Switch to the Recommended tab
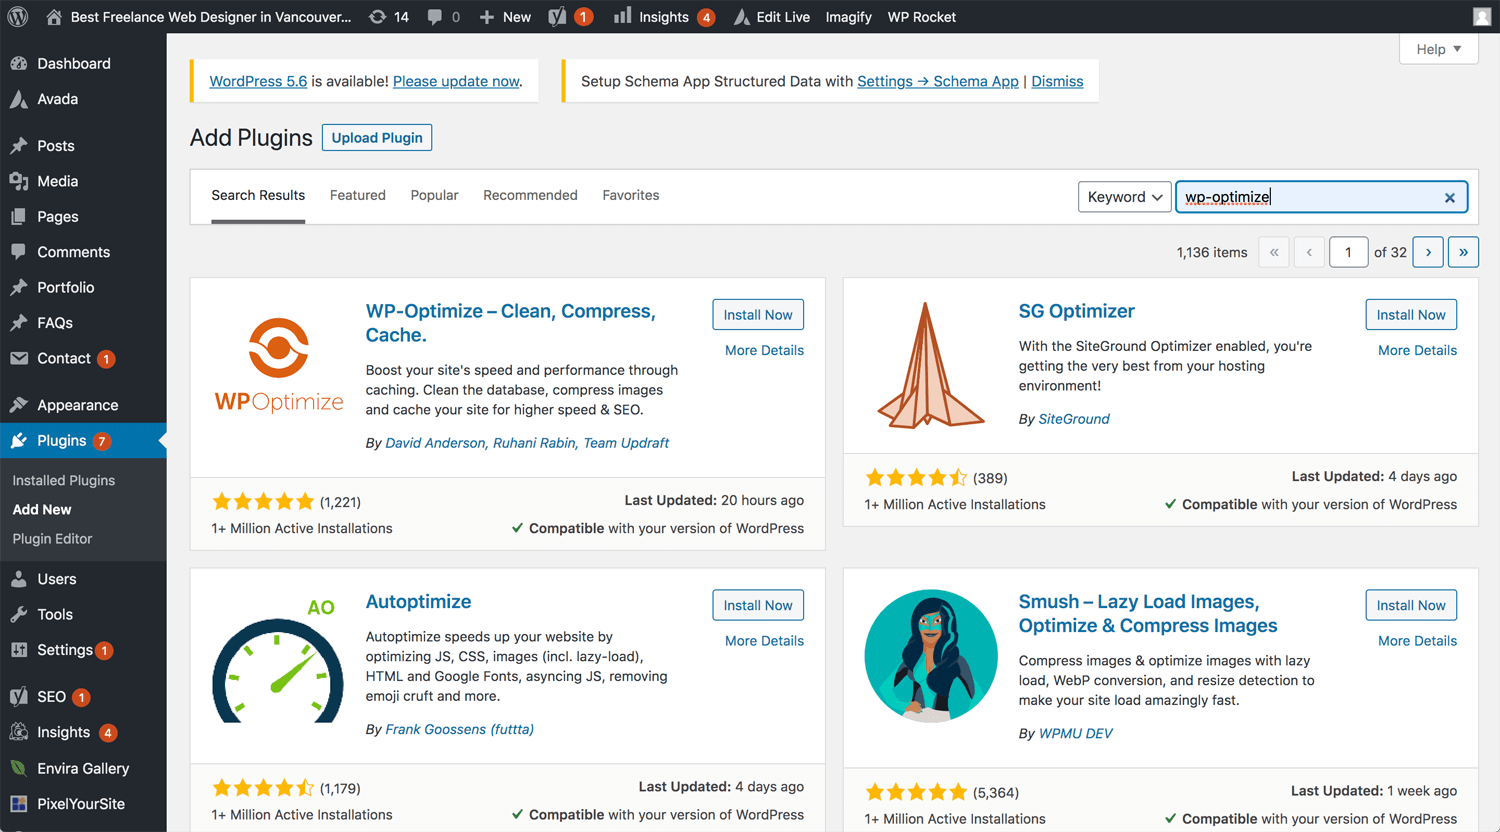 click(530, 195)
